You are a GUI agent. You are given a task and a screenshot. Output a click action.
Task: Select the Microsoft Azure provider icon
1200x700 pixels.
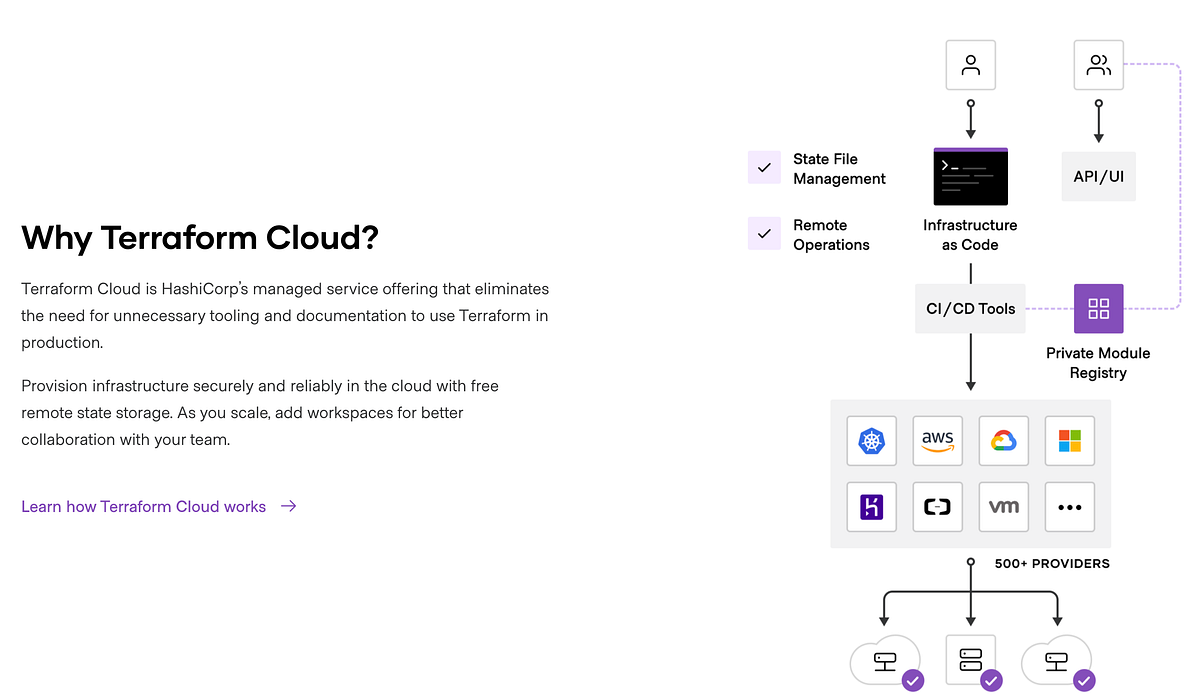click(1069, 441)
